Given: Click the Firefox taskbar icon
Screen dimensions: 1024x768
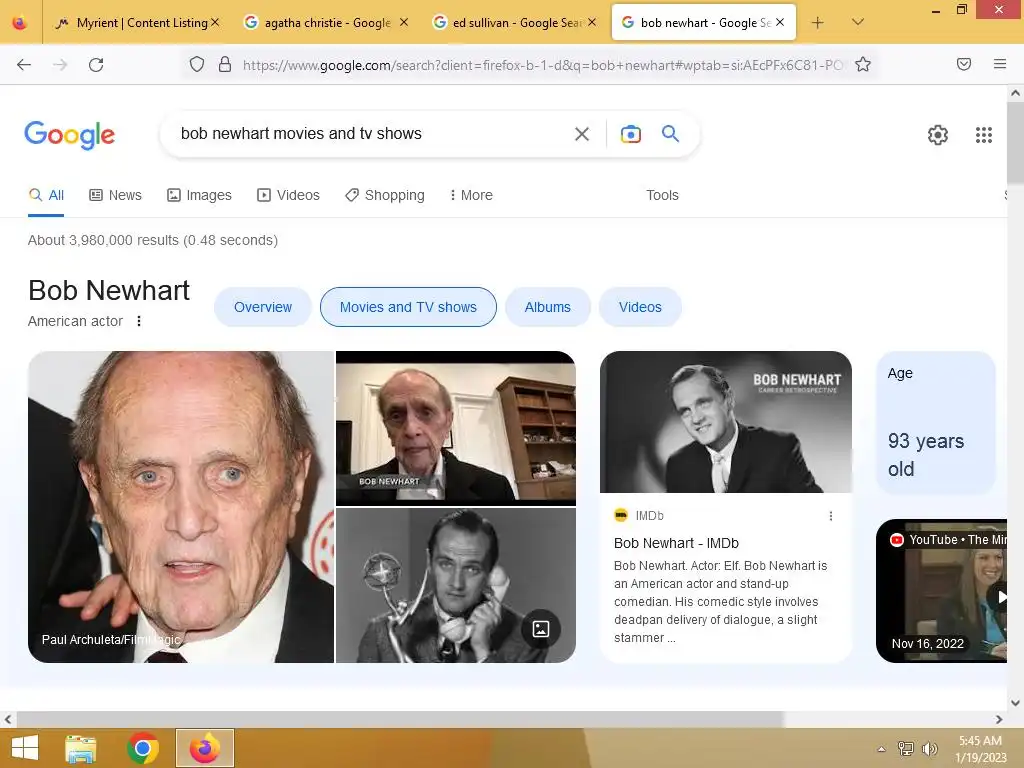Looking at the screenshot, I should (x=205, y=748).
